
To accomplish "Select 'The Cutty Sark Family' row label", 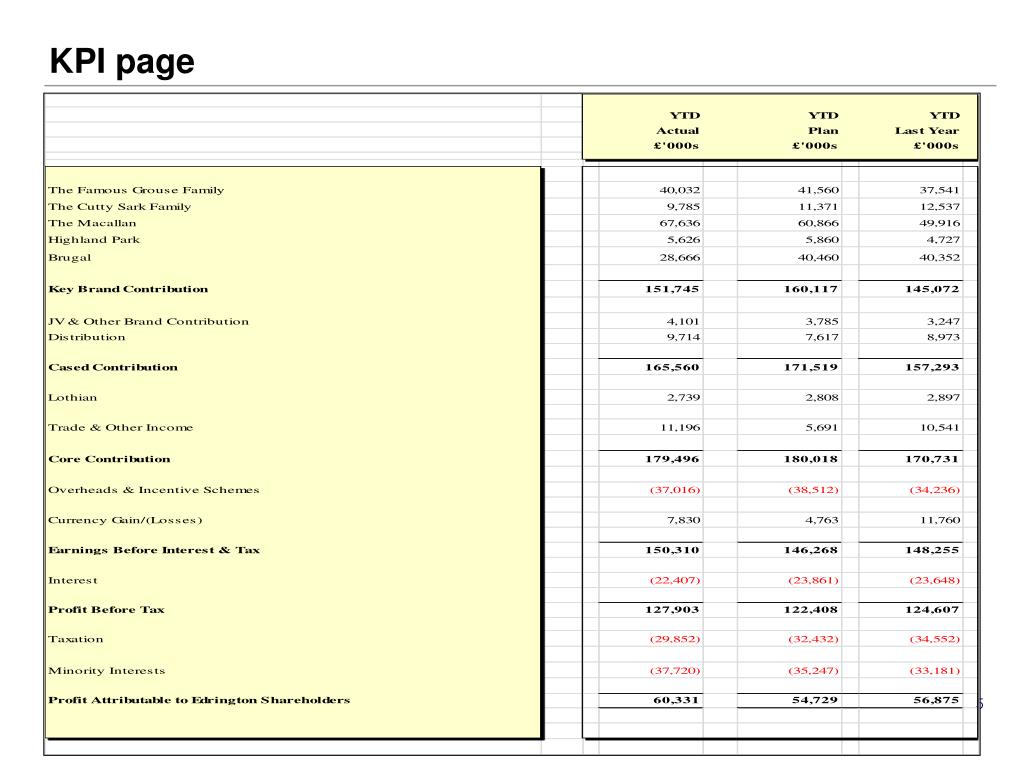I will (x=120, y=206).
